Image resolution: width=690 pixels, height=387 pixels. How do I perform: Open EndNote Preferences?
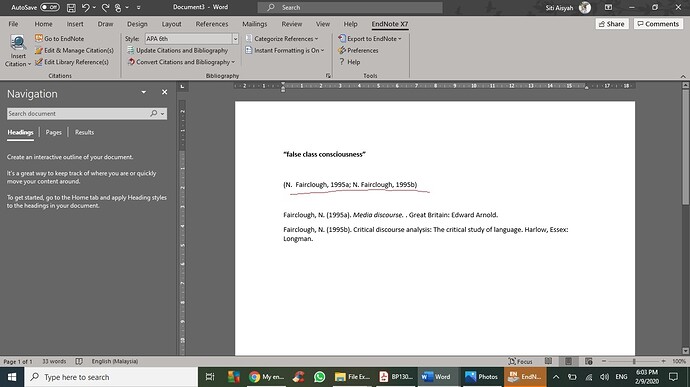(358, 51)
